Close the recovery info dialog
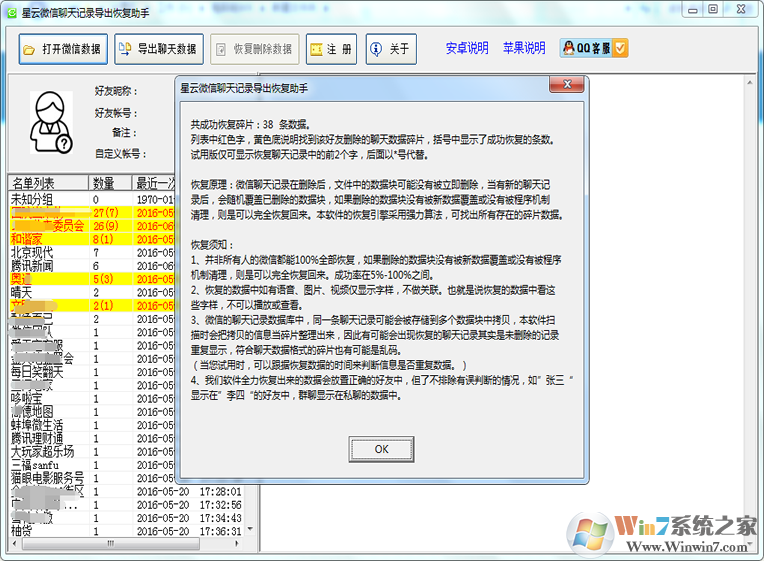764x561 pixels. pyautogui.click(x=567, y=84)
